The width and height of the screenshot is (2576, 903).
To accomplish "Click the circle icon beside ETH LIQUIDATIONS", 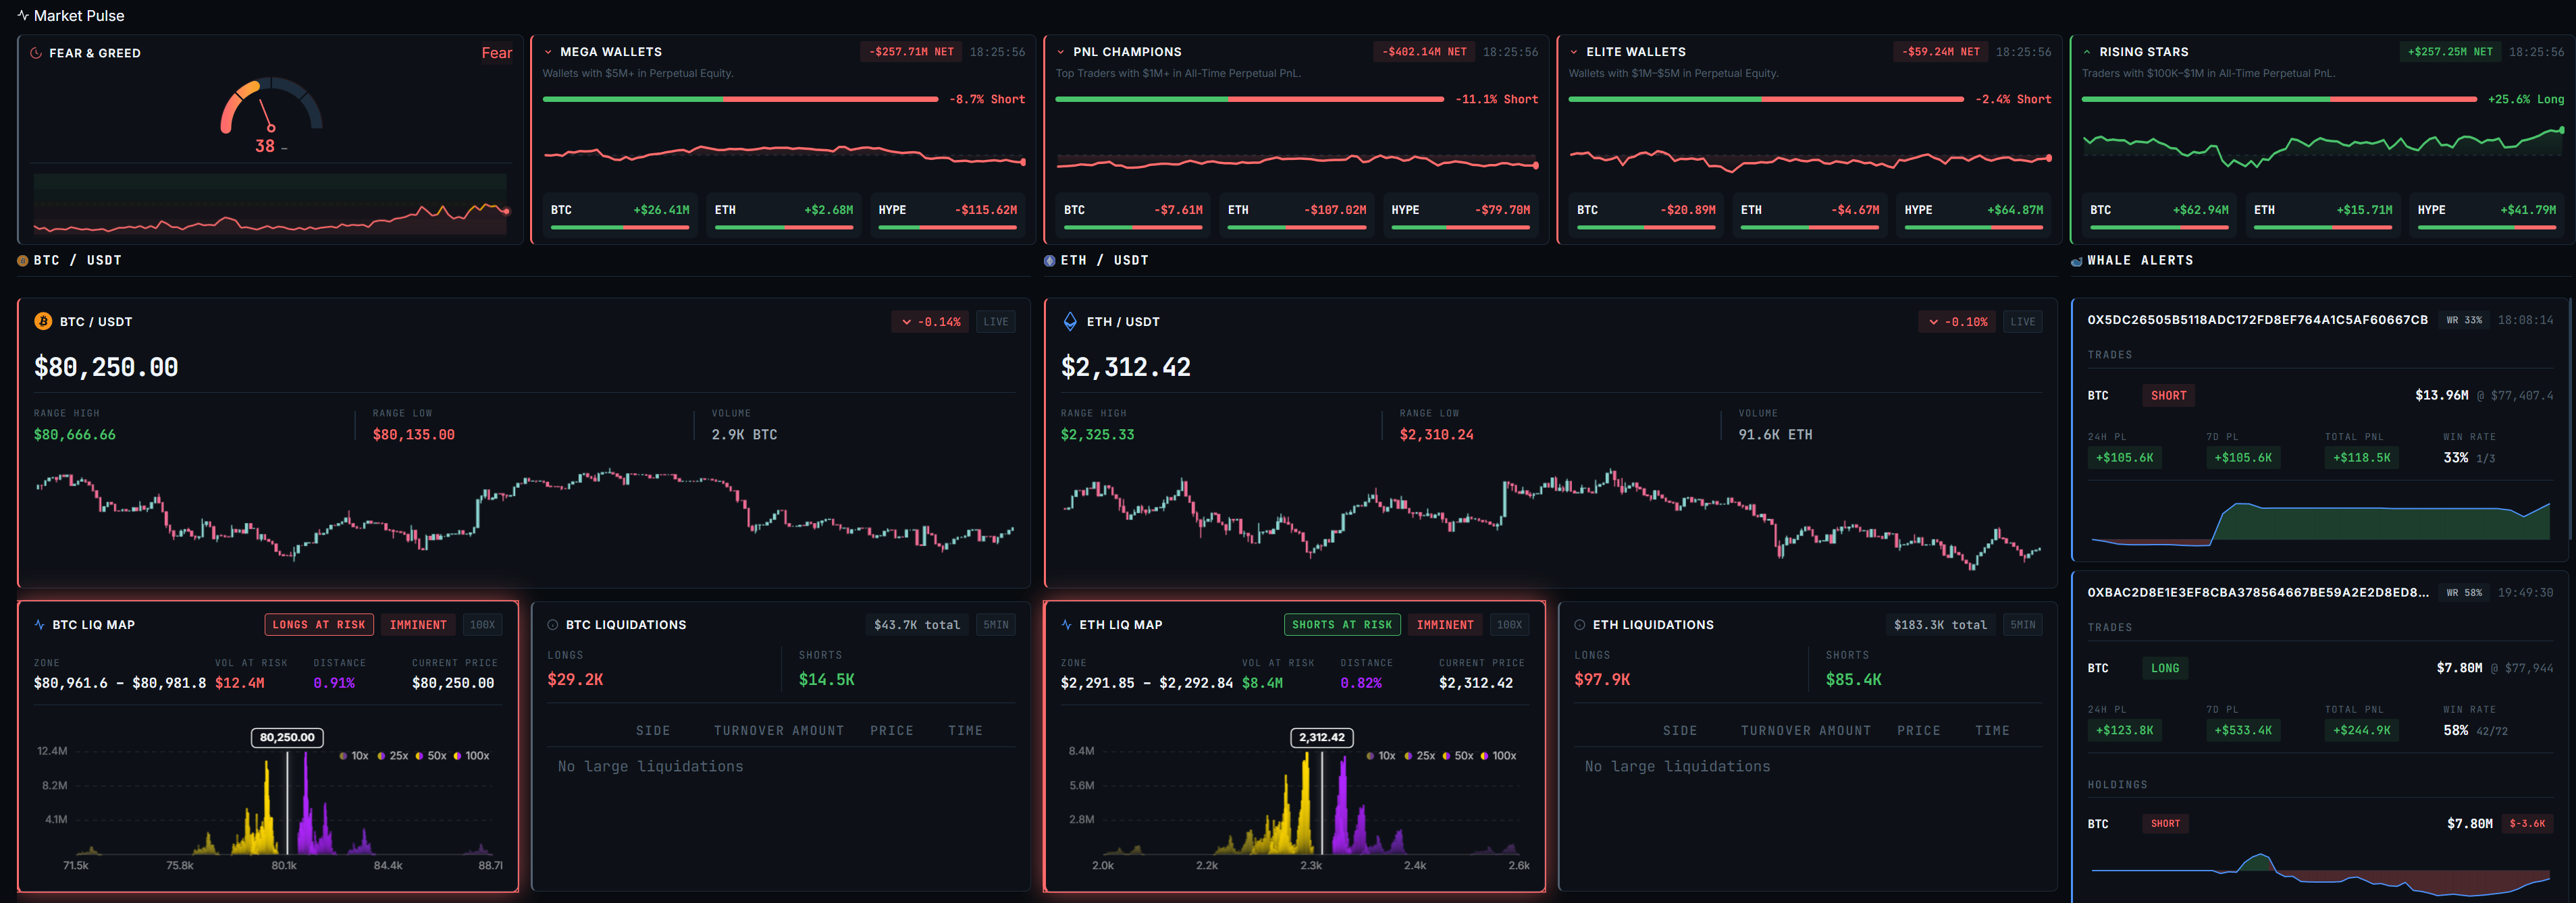I will click(1580, 624).
